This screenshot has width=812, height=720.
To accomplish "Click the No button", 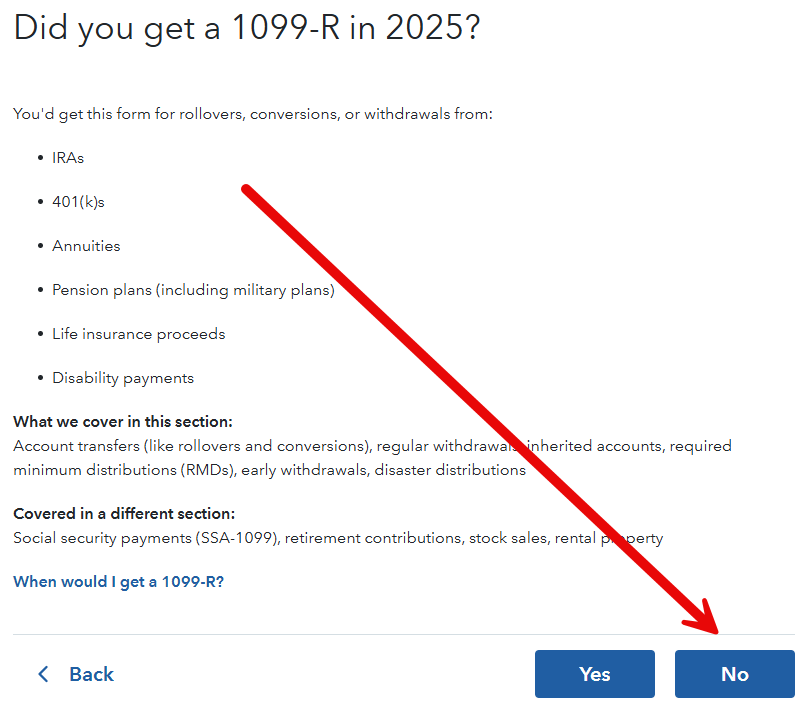I will pyautogui.click(x=734, y=674).
